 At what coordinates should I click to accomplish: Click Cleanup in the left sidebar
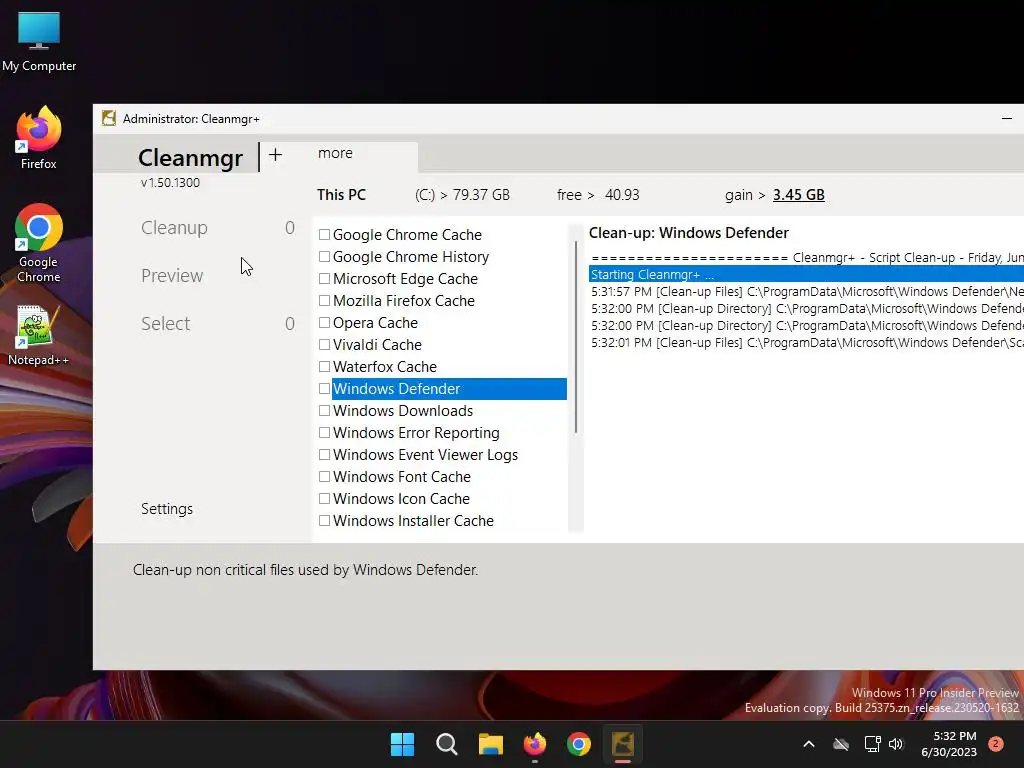coord(174,228)
